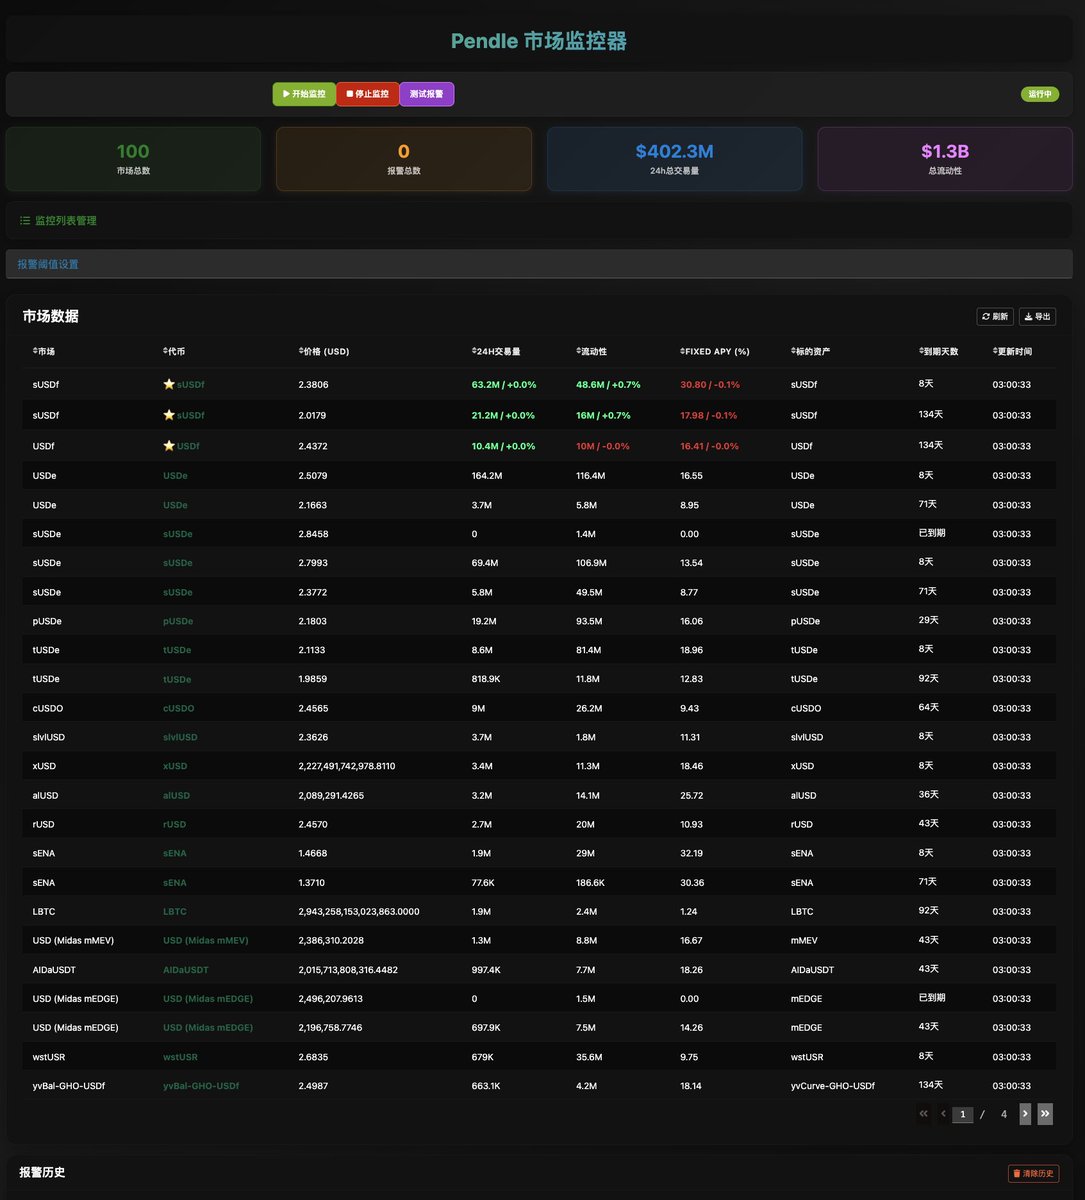Open the green yvBal-GHO-USDf token link
The height and width of the screenshot is (1200, 1085).
[201, 1086]
